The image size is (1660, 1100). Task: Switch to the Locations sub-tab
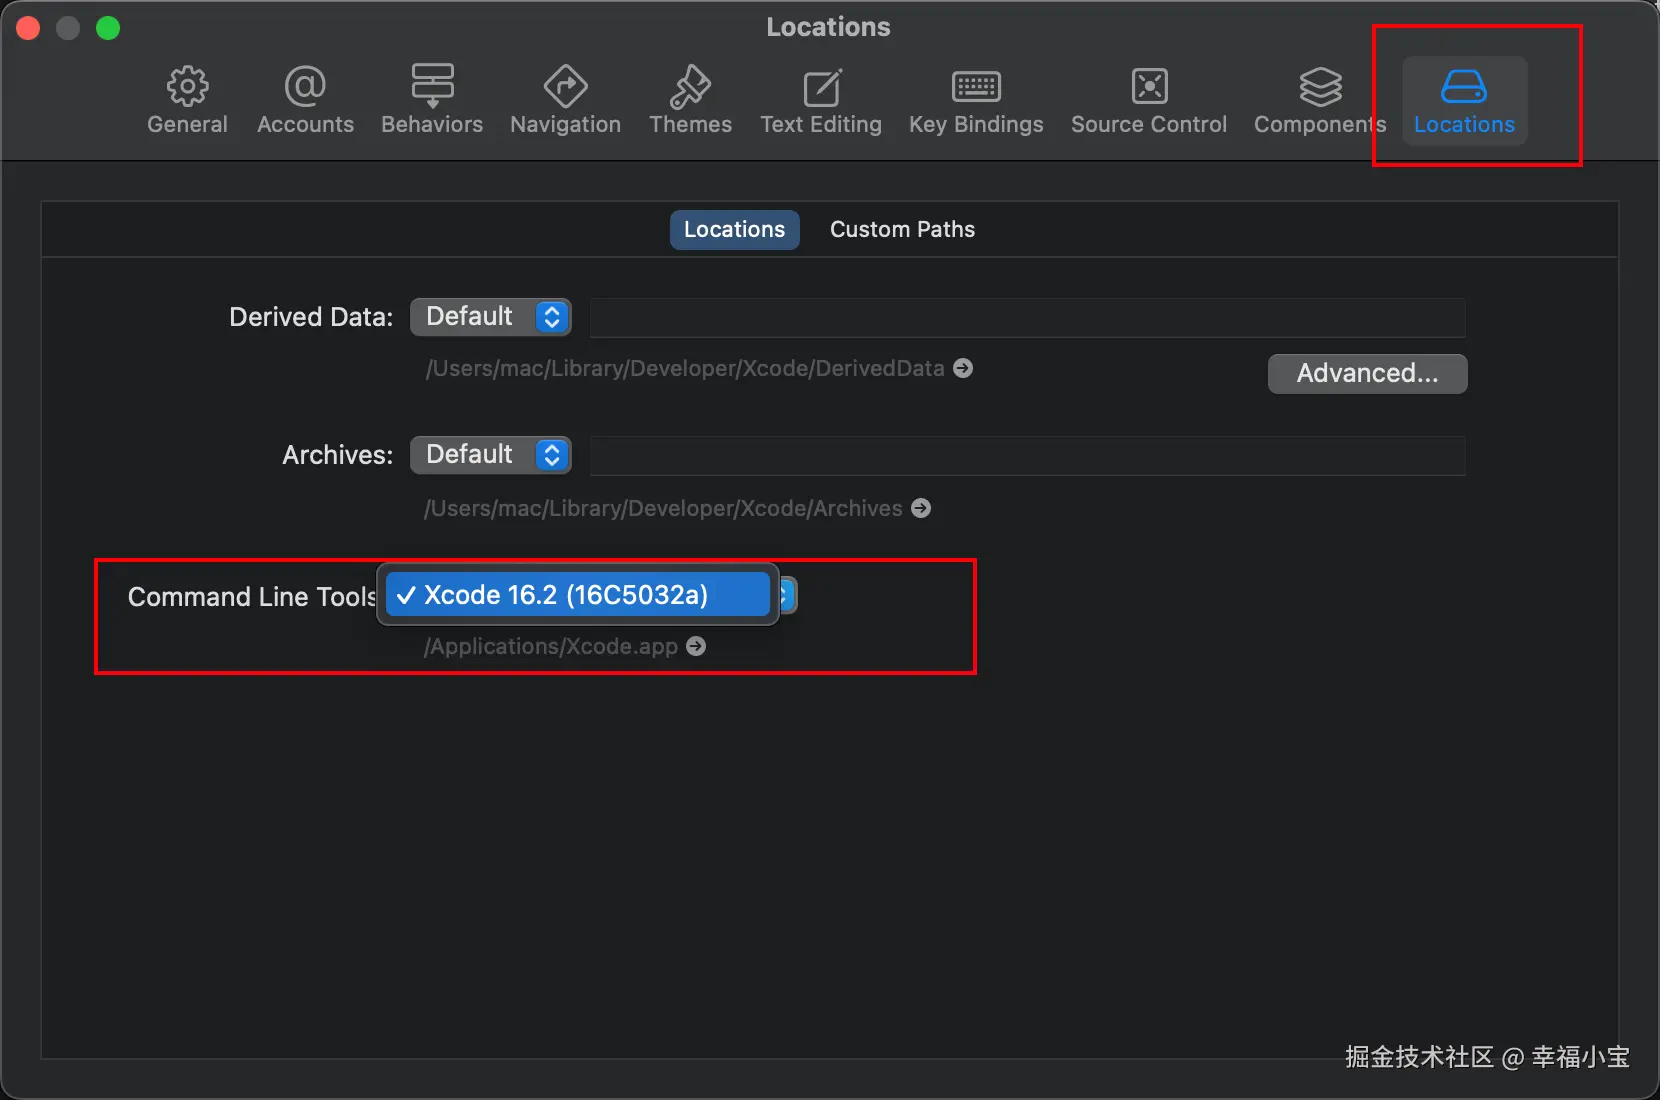734,229
